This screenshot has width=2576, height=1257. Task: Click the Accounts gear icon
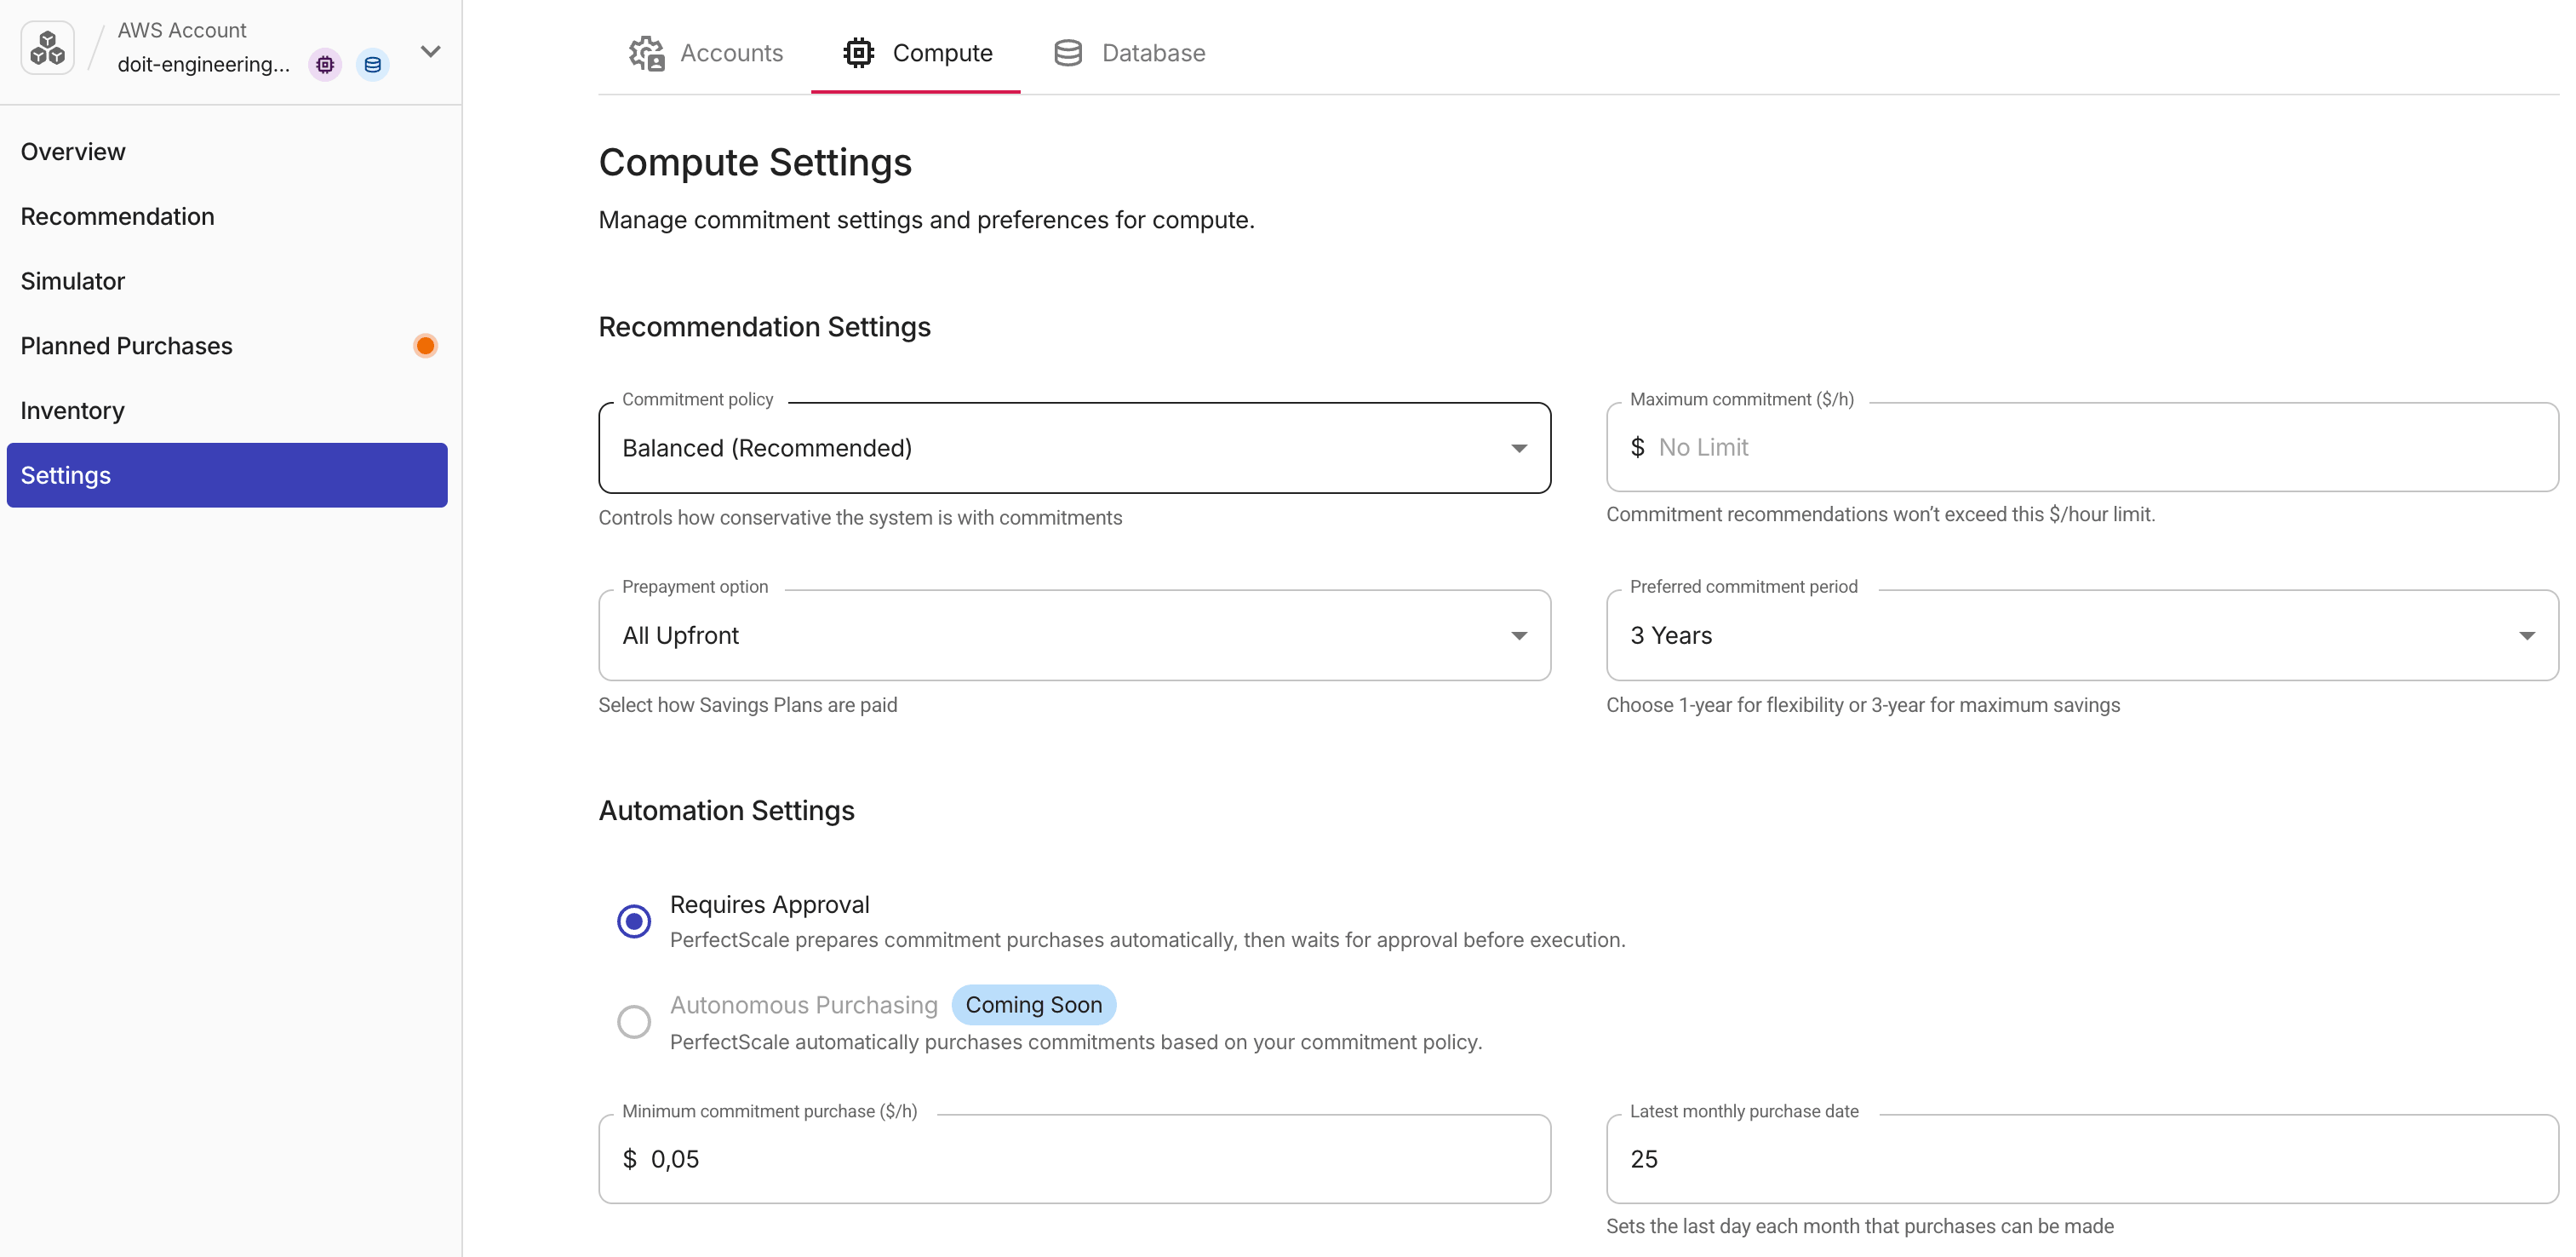[647, 53]
